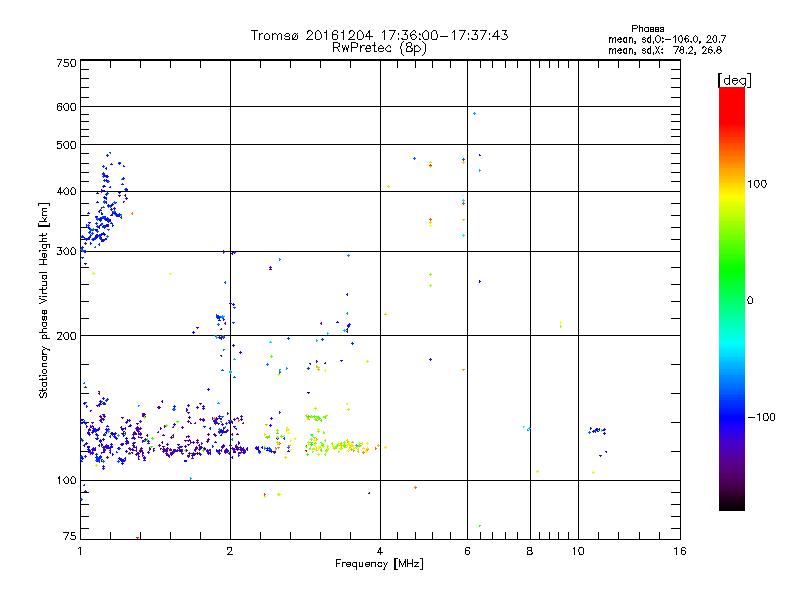The image size is (800, 600).
Task: Click the colorbar tick label '0'
Action: [x=749, y=301]
